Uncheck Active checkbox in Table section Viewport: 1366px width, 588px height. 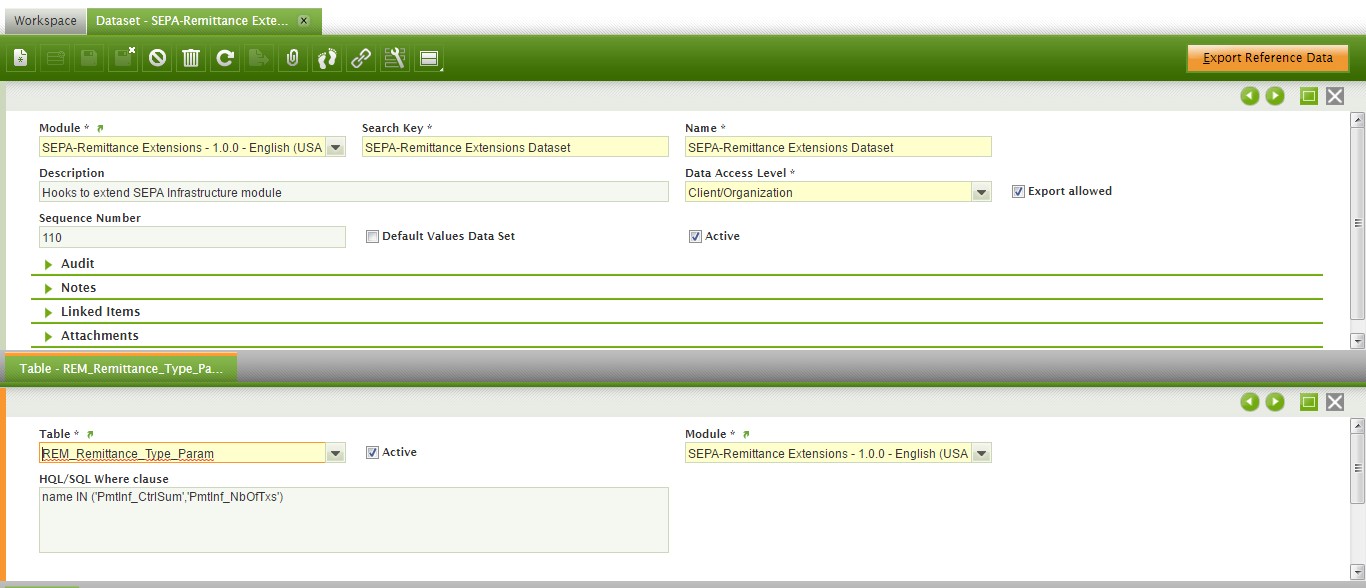[373, 453]
